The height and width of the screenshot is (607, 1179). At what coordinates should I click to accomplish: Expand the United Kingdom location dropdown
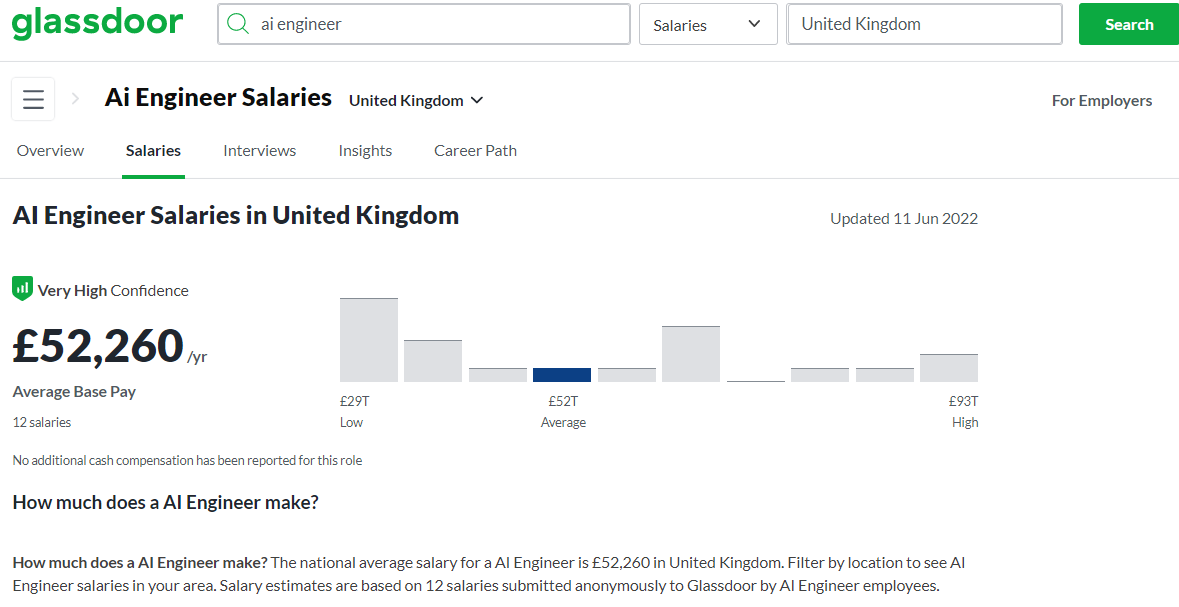(416, 101)
